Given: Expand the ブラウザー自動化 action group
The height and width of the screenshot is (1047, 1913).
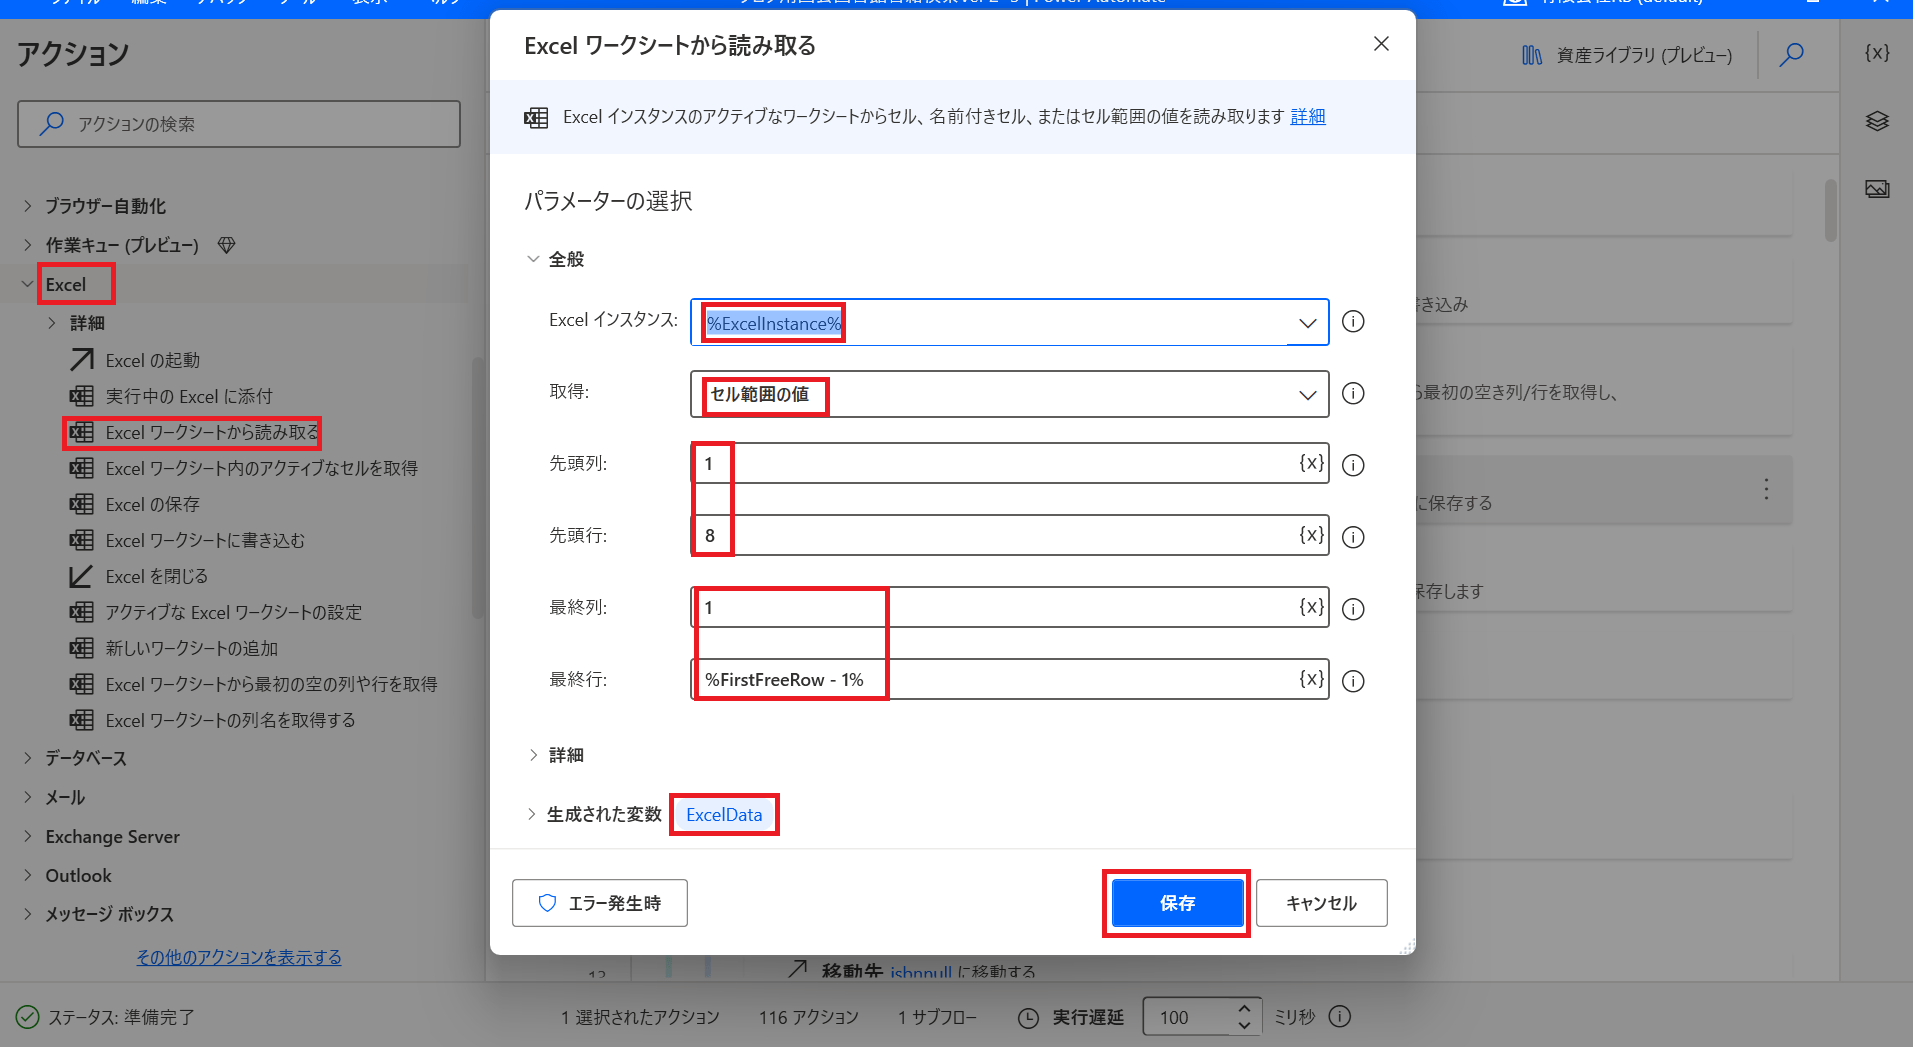Looking at the screenshot, I should click(28, 206).
